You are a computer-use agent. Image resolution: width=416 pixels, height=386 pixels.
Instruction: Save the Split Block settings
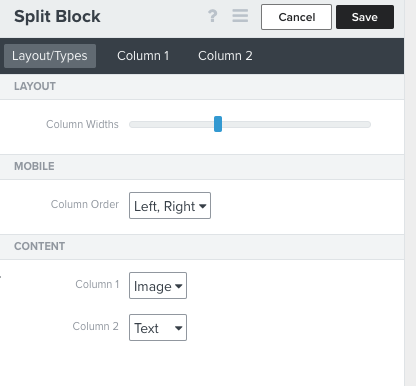pos(365,17)
